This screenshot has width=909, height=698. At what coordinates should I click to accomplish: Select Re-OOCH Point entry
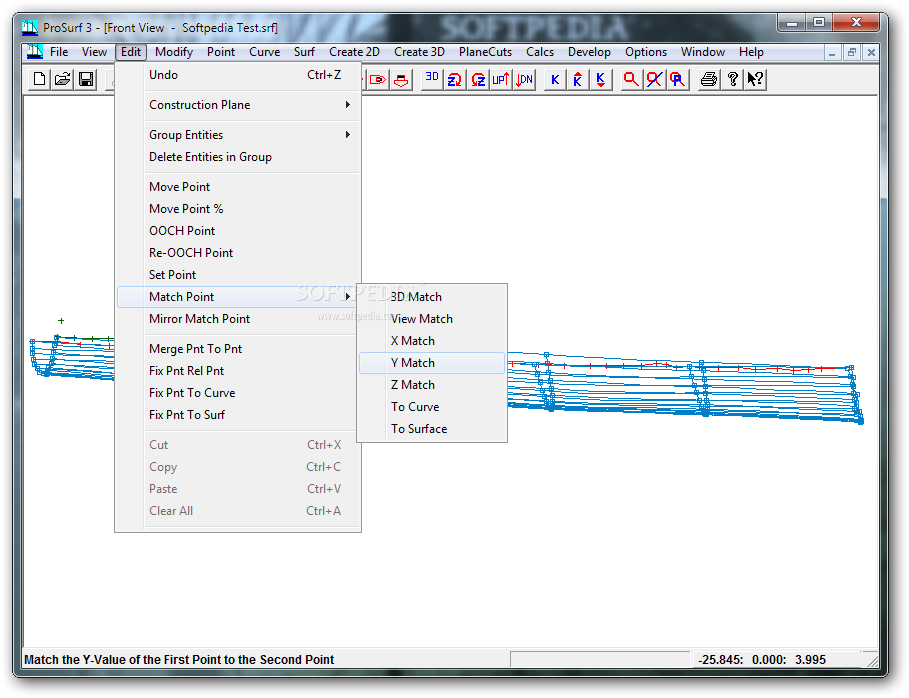238,253
